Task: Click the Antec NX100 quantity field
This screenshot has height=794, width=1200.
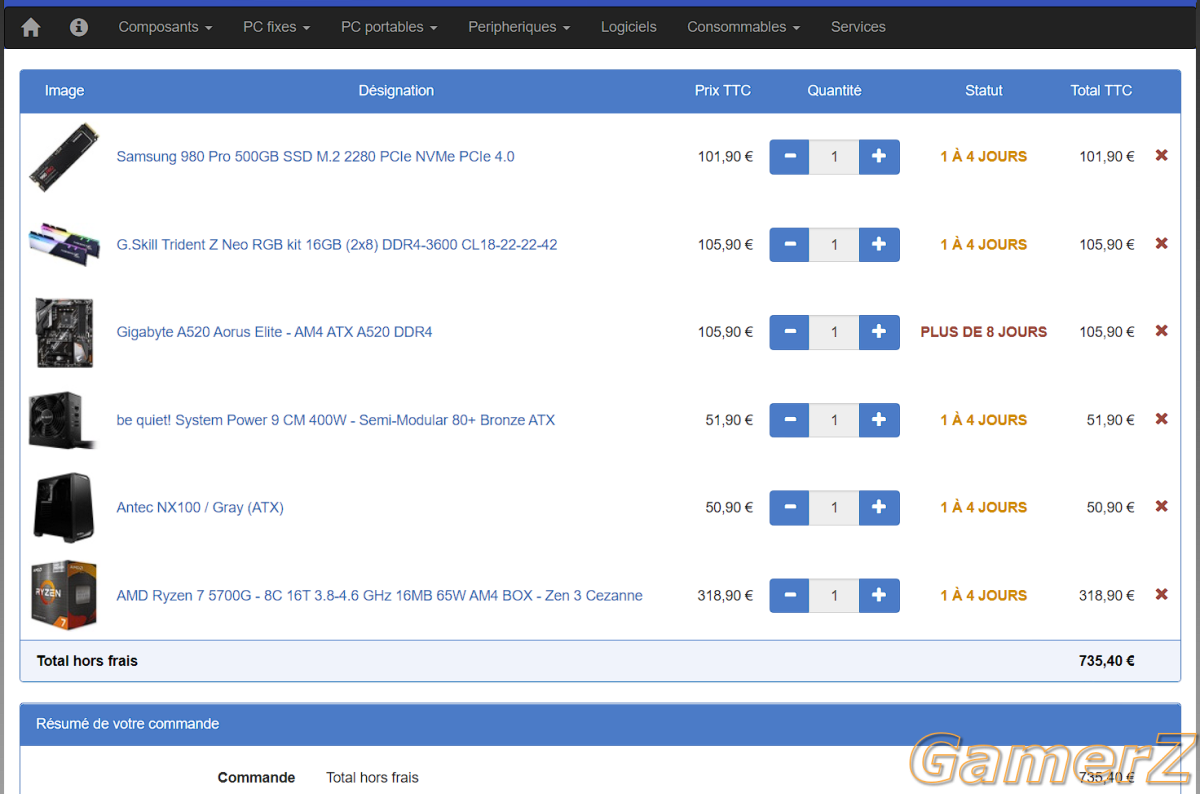Action: tap(834, 508)
